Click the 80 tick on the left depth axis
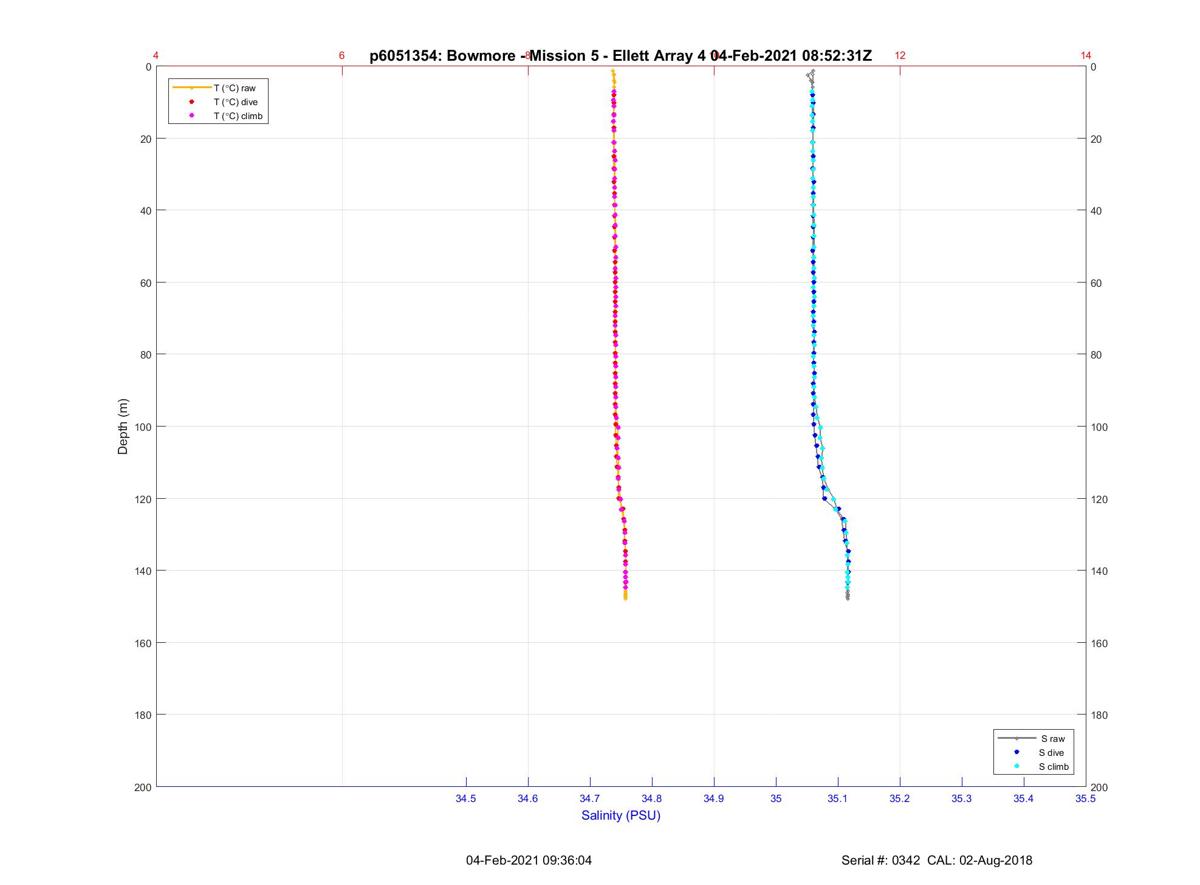The width and height of the screenshot is (1200, 885). point(145,355)
